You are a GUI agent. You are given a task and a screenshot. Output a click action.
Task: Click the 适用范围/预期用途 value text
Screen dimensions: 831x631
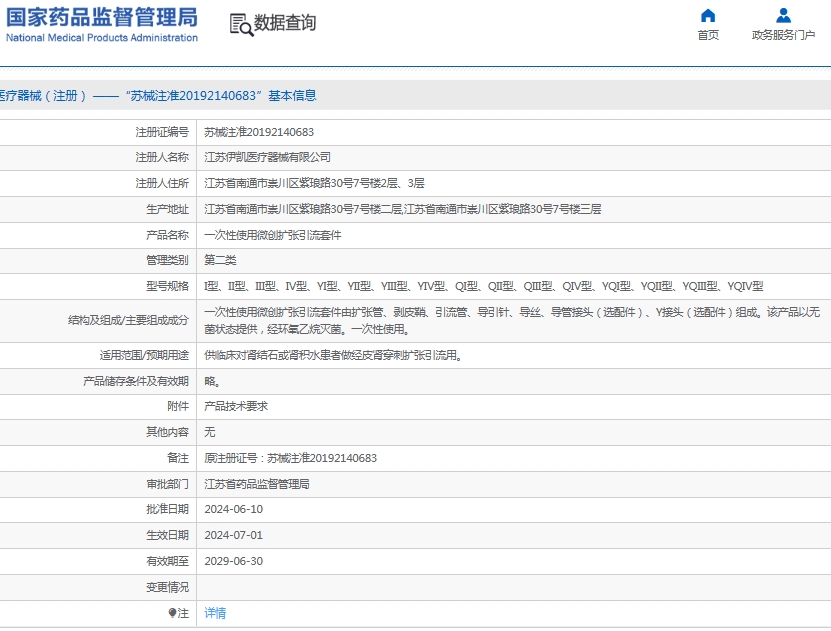334,355
